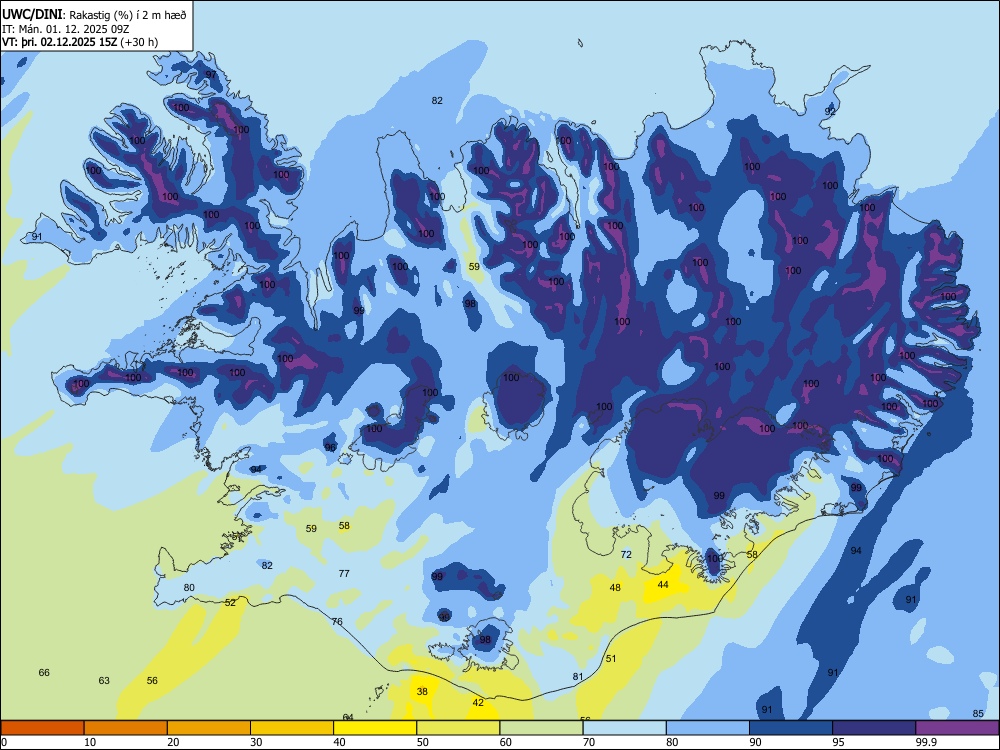This screenshot has width=1000, height=750.
Task: Click the humidity value '85' on the map
Action: click(978, 713)
